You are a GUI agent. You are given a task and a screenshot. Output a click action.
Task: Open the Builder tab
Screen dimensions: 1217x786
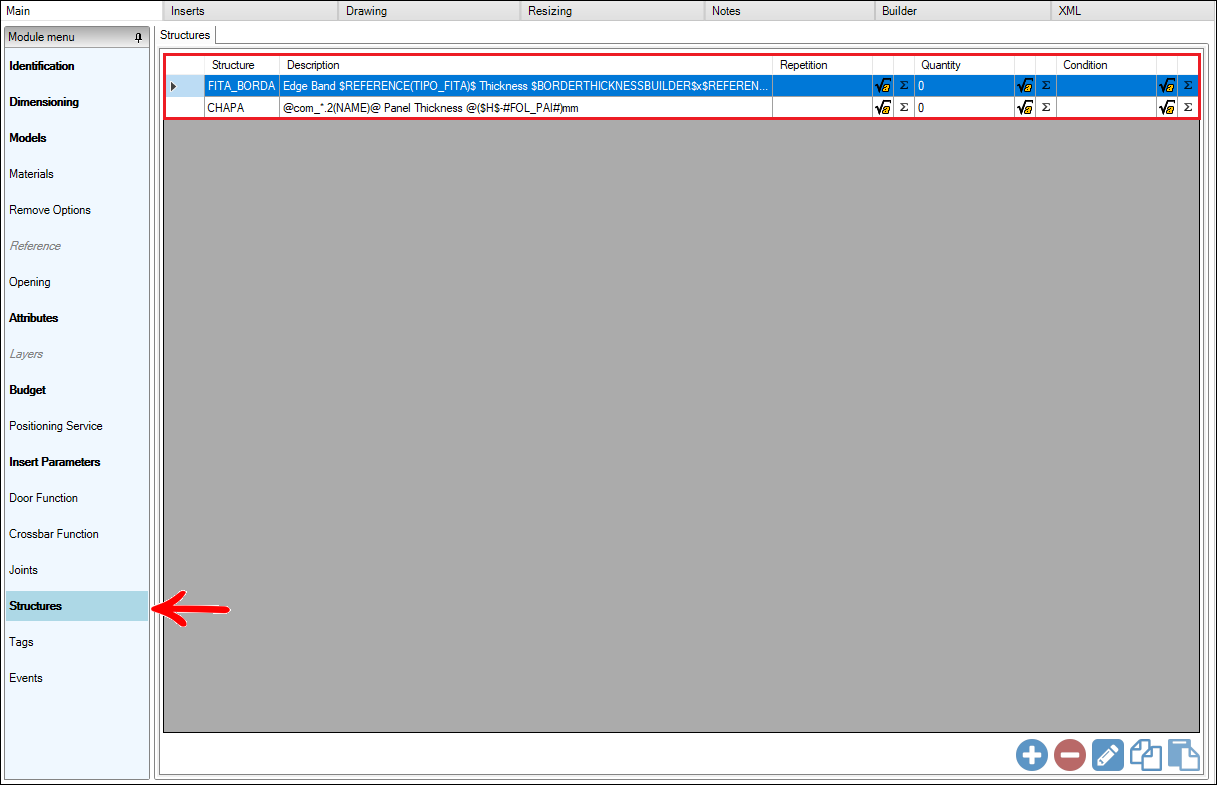pyautogui.click(x=962, y=11)
